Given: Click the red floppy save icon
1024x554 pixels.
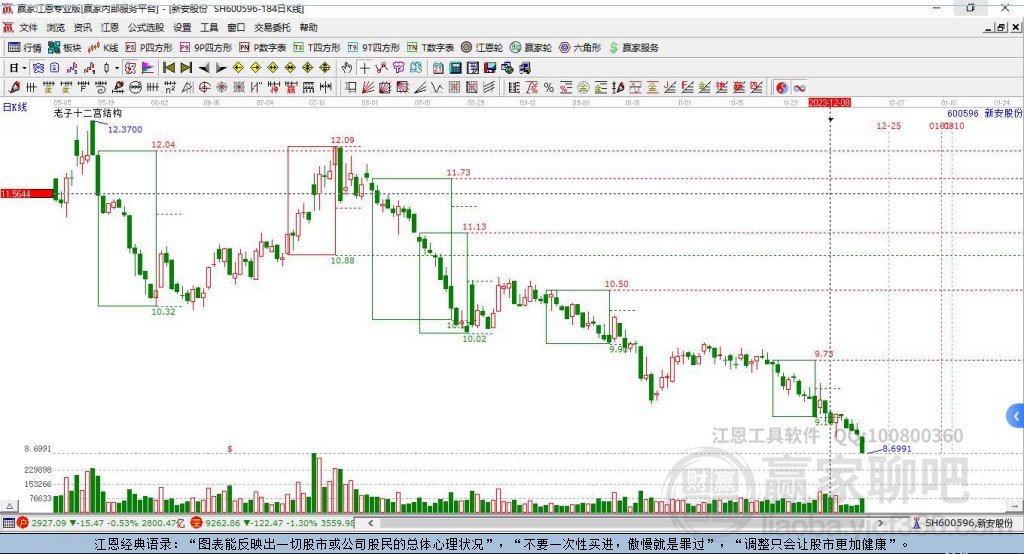Looking at the screenshot, I should [490, 68].
